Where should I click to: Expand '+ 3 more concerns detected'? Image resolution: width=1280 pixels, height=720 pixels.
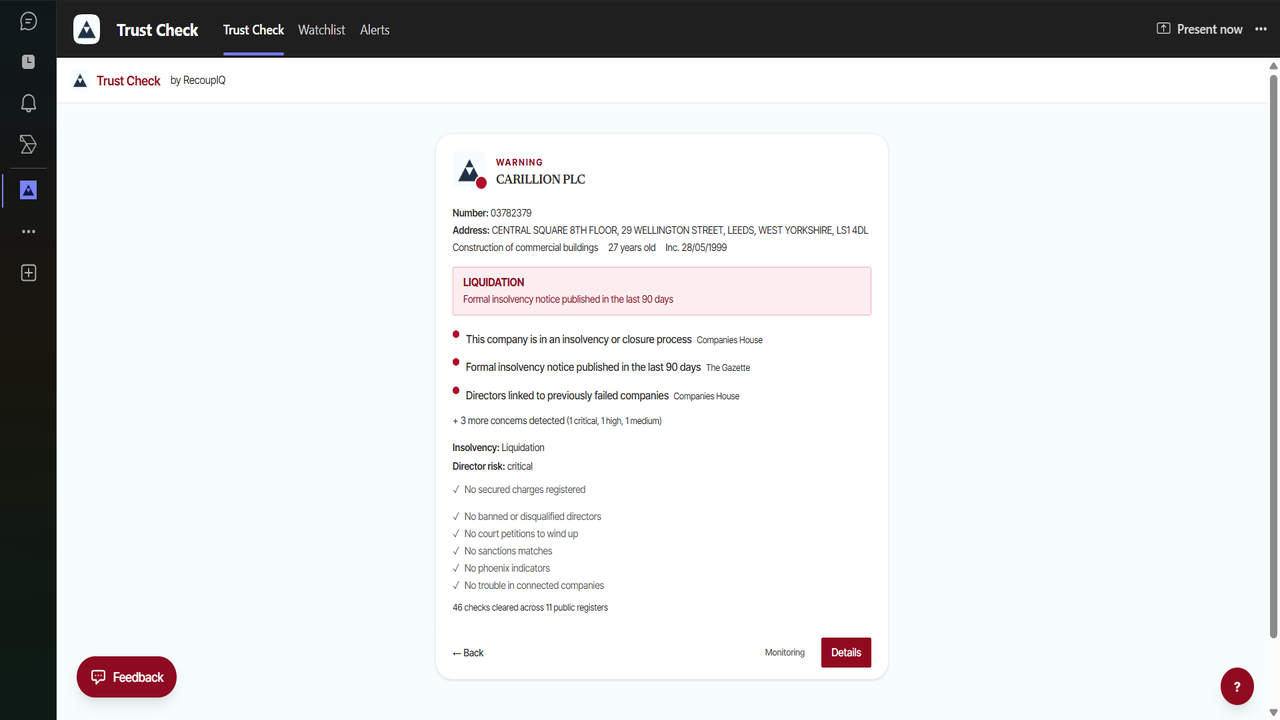(x=557, y=421)
